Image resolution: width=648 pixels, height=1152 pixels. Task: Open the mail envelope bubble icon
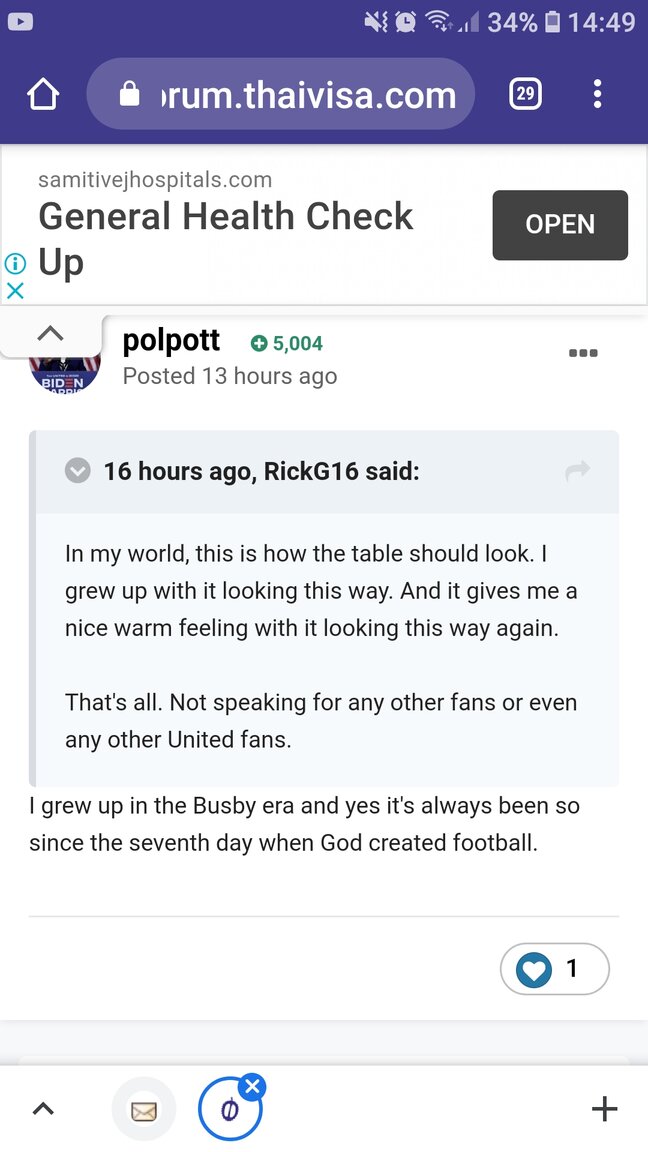tap(144, 1109)
